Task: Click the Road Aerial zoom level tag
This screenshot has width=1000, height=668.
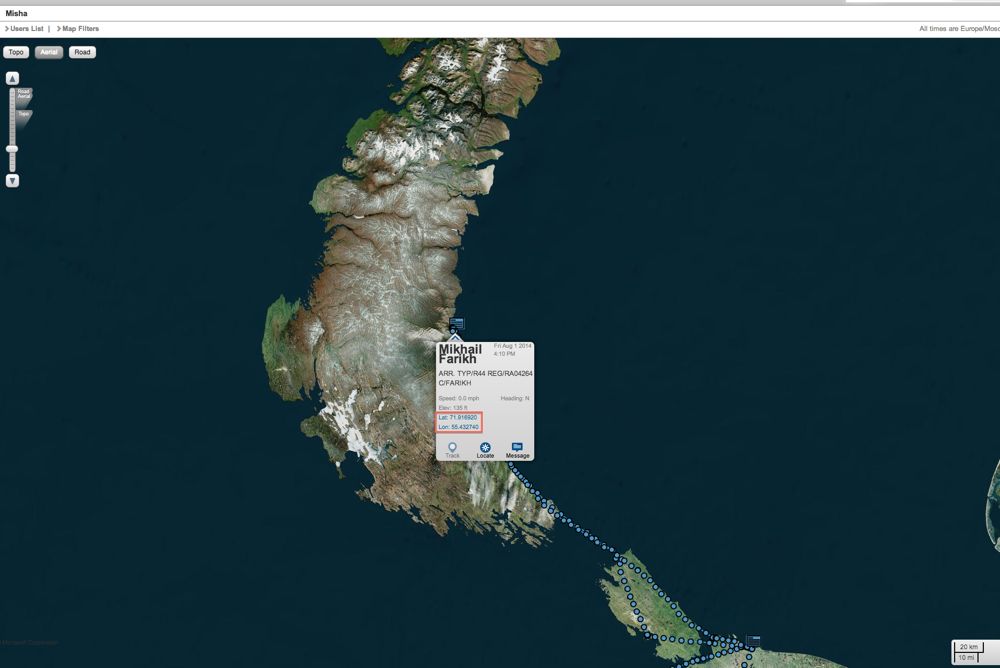Action: pyautogui.click(x=24, y=94)
